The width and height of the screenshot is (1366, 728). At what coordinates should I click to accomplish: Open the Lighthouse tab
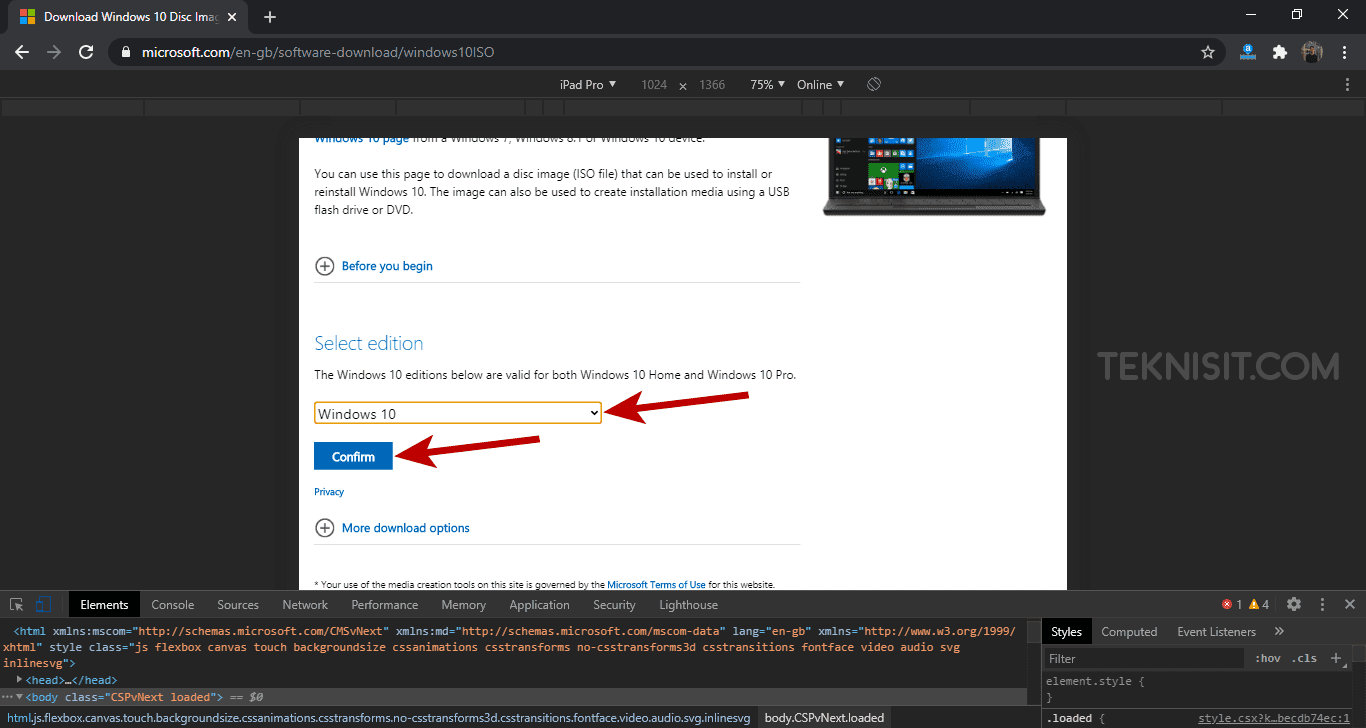pos(689,604)
